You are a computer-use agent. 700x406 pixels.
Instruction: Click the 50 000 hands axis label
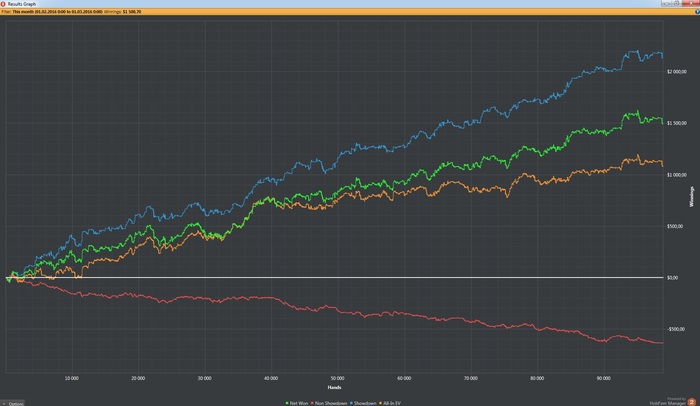click(x=338, y=378)
